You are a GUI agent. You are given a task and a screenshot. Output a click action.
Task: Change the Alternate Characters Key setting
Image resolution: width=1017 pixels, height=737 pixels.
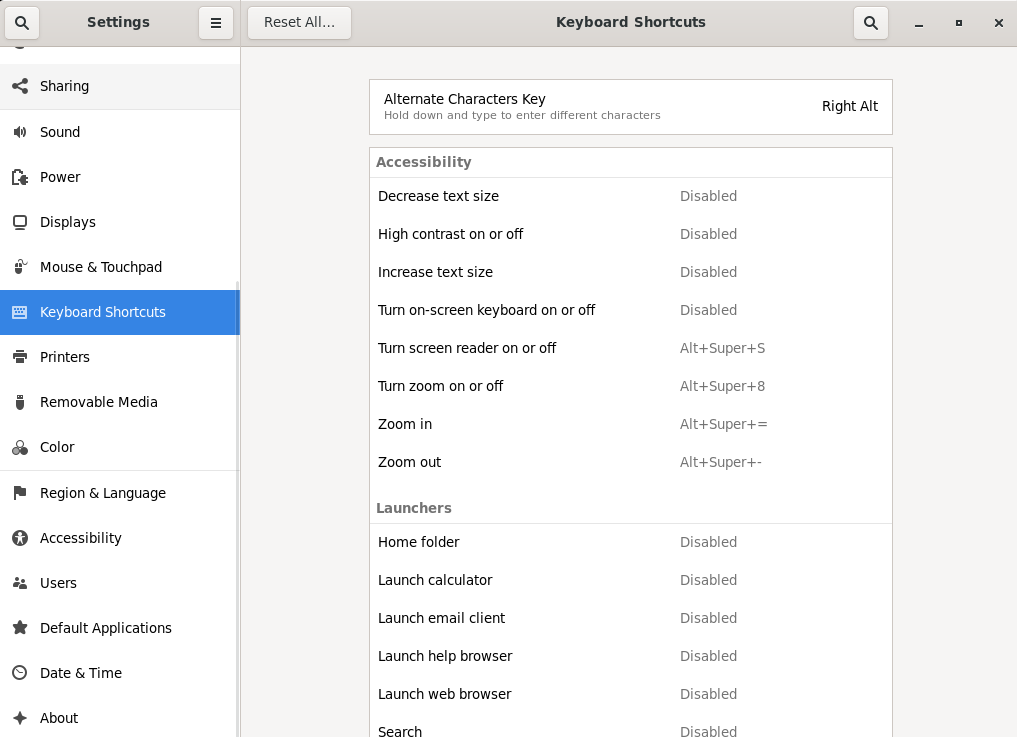coord(630,107)
